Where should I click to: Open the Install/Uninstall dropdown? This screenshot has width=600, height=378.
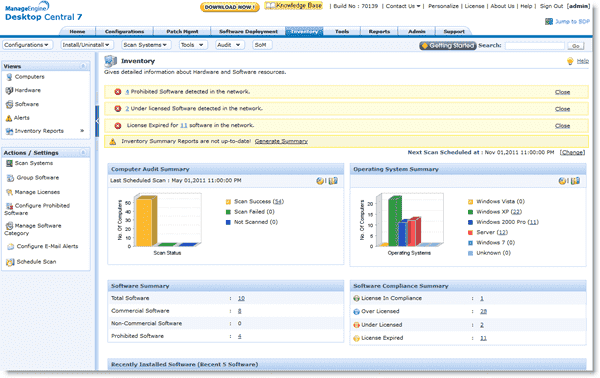click(86, 45)
